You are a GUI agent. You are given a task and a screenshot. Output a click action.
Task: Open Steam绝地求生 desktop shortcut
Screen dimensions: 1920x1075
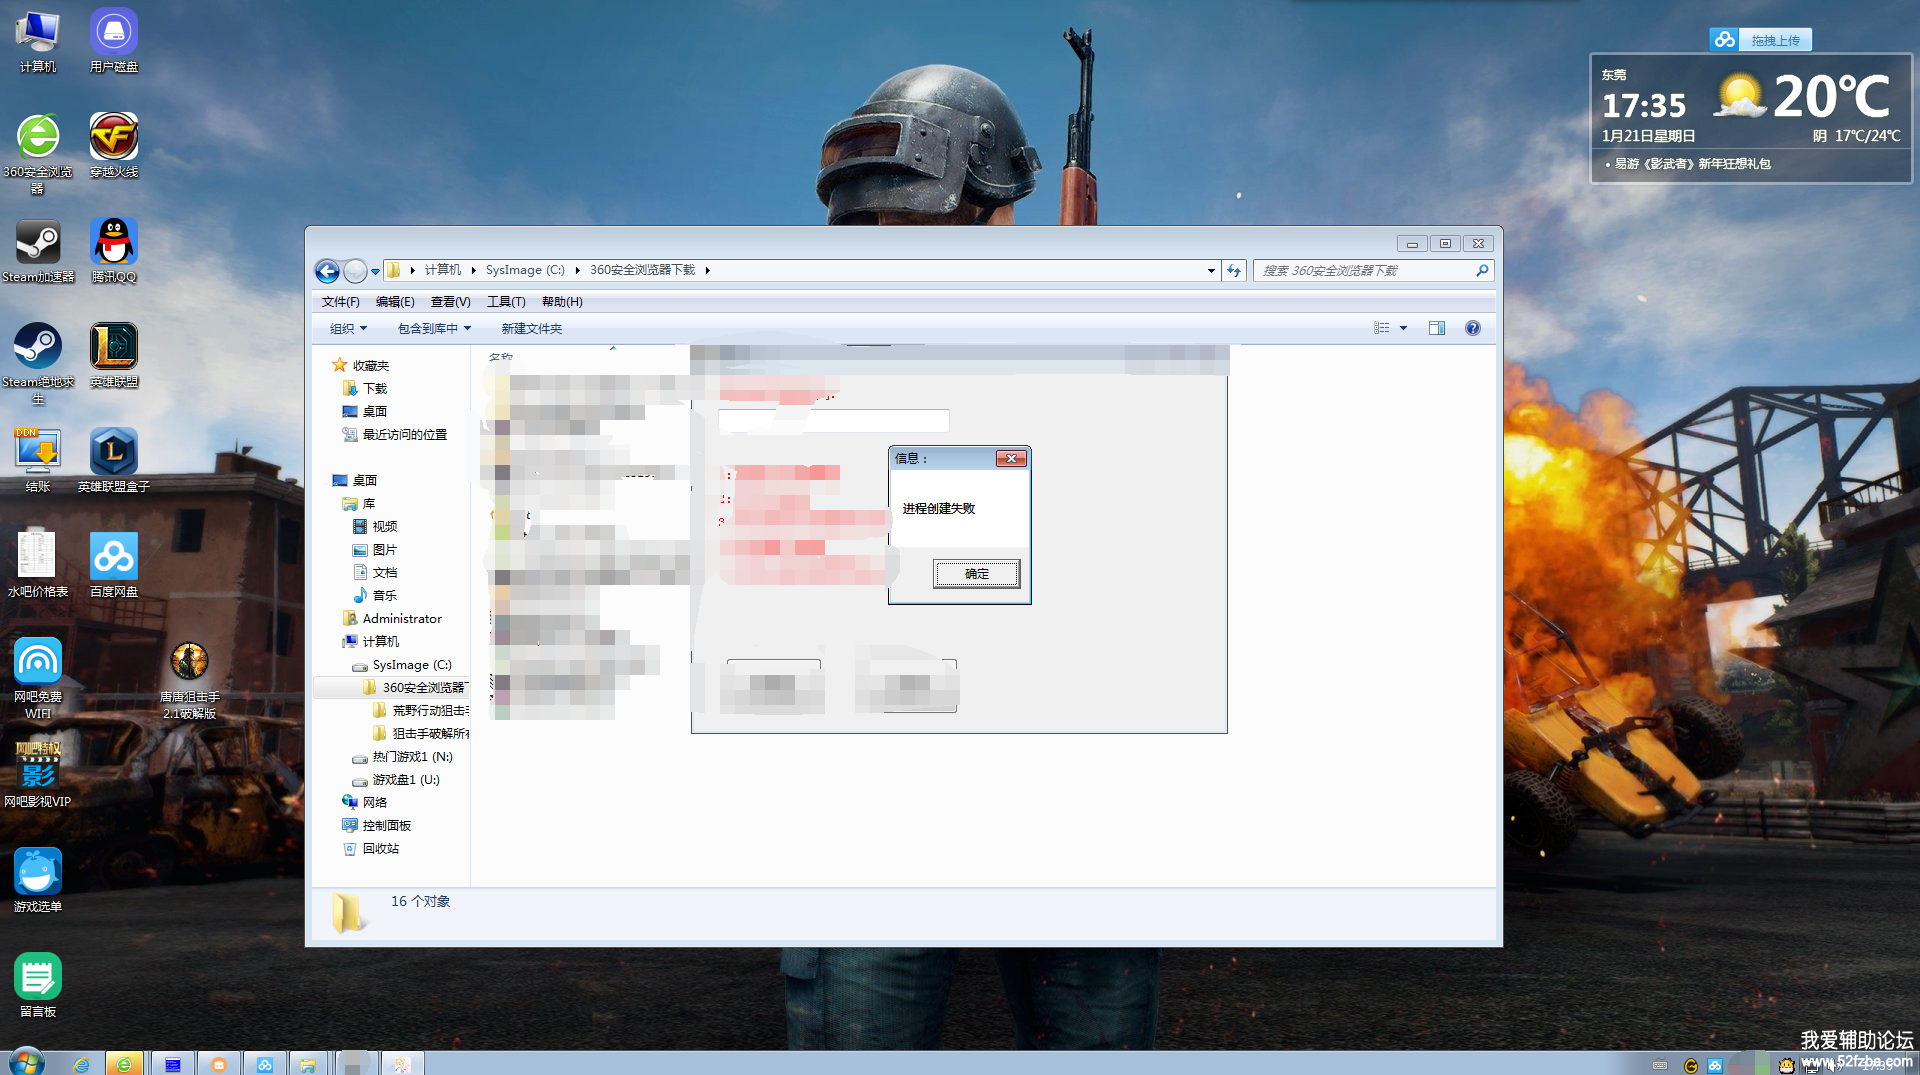click(x=38, y=363)
